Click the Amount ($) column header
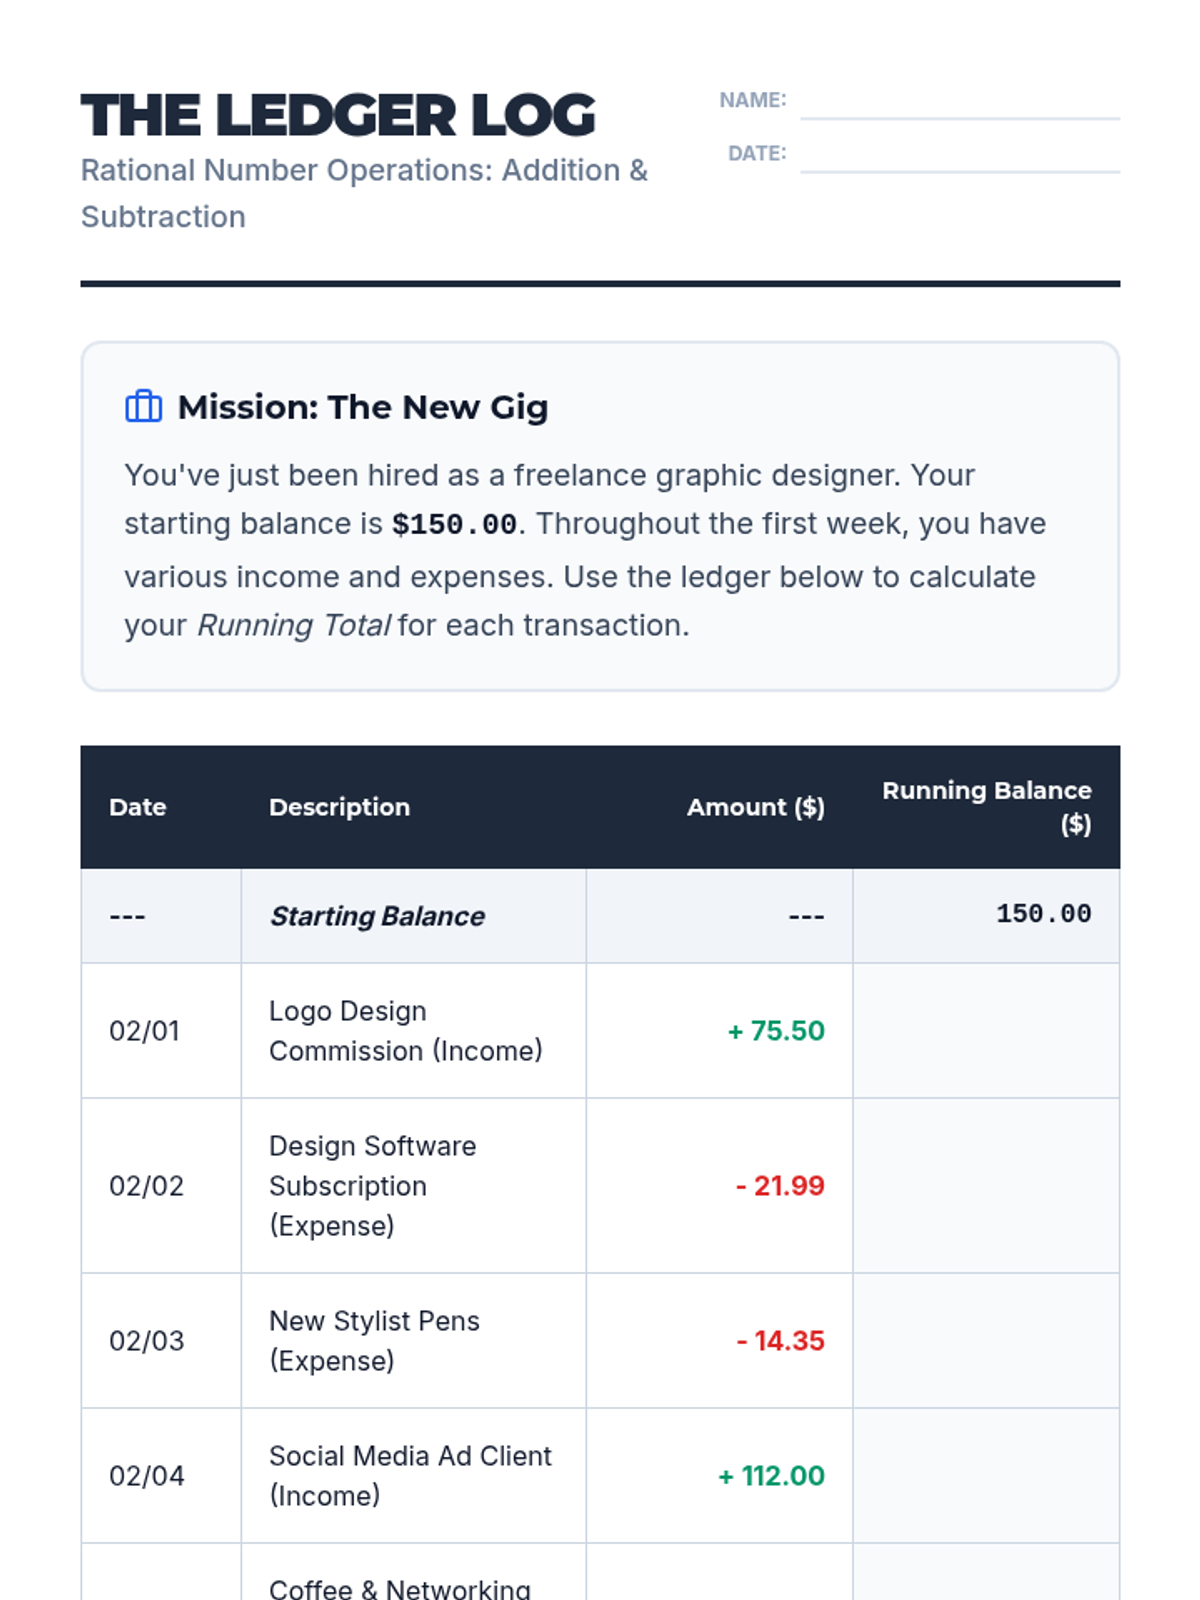Image resolution: width=1200 pixels, height=1600 pixels. pos(755,807)
